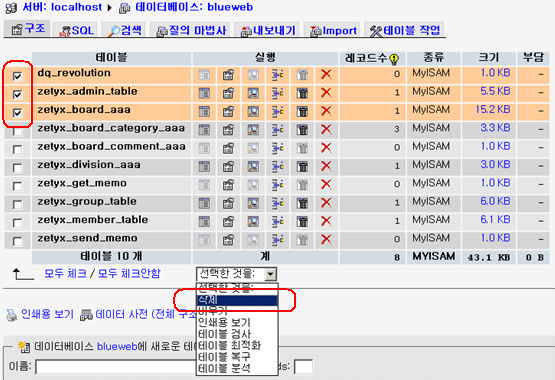Image resolution: width=555 pixels, height=380 pixels.
Task: Open the 1.0 KB size link for zetyx_get_memo
Action: coord(496,183)
